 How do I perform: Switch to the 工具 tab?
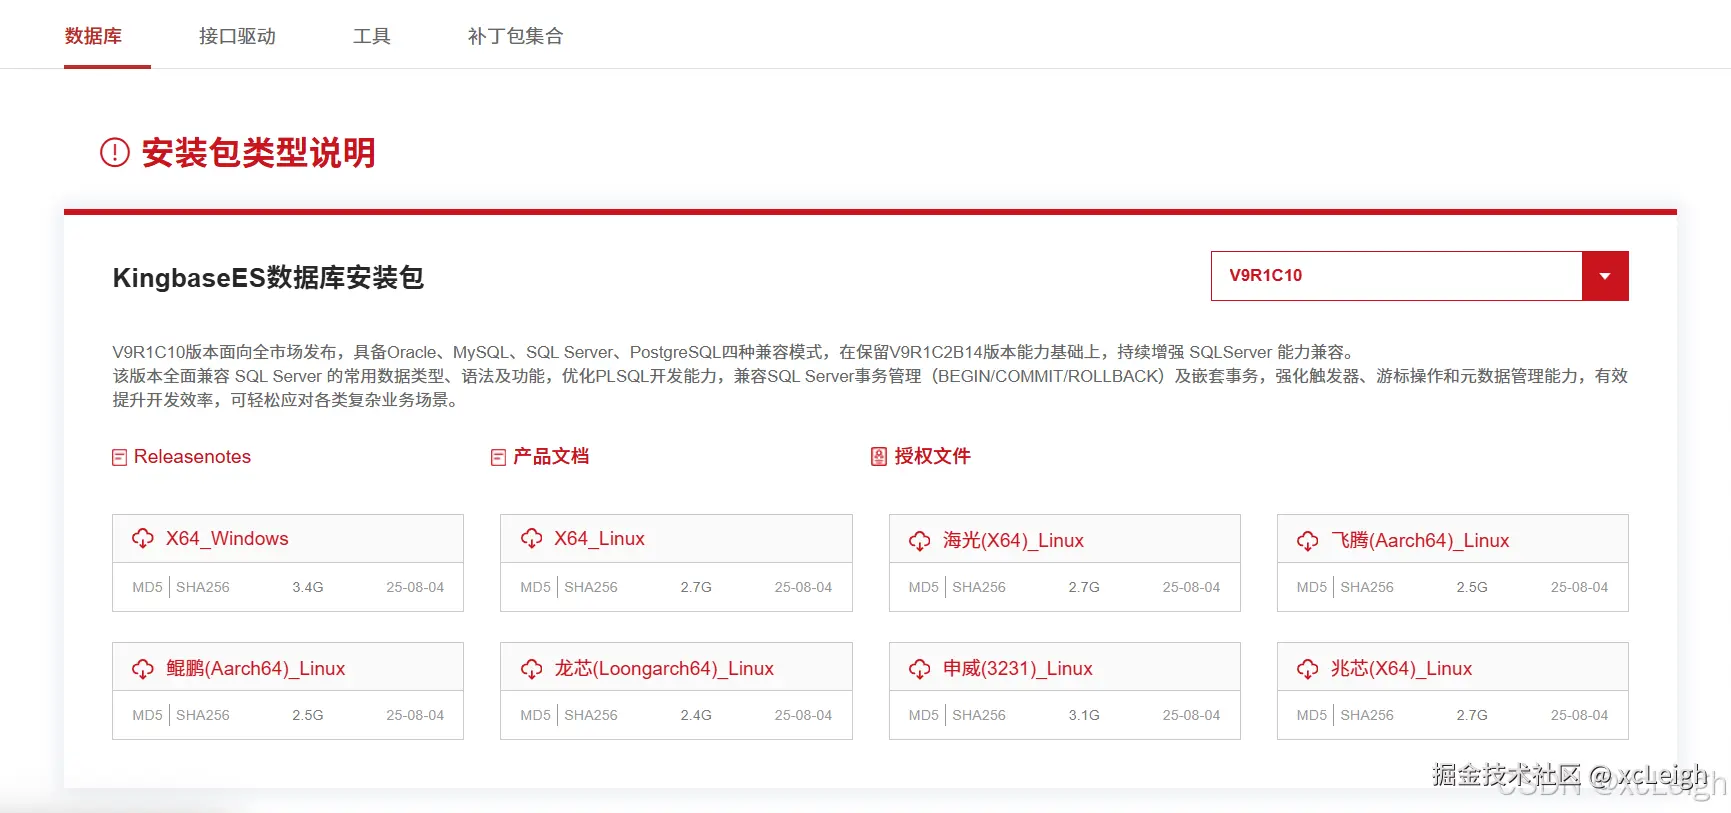371,36
